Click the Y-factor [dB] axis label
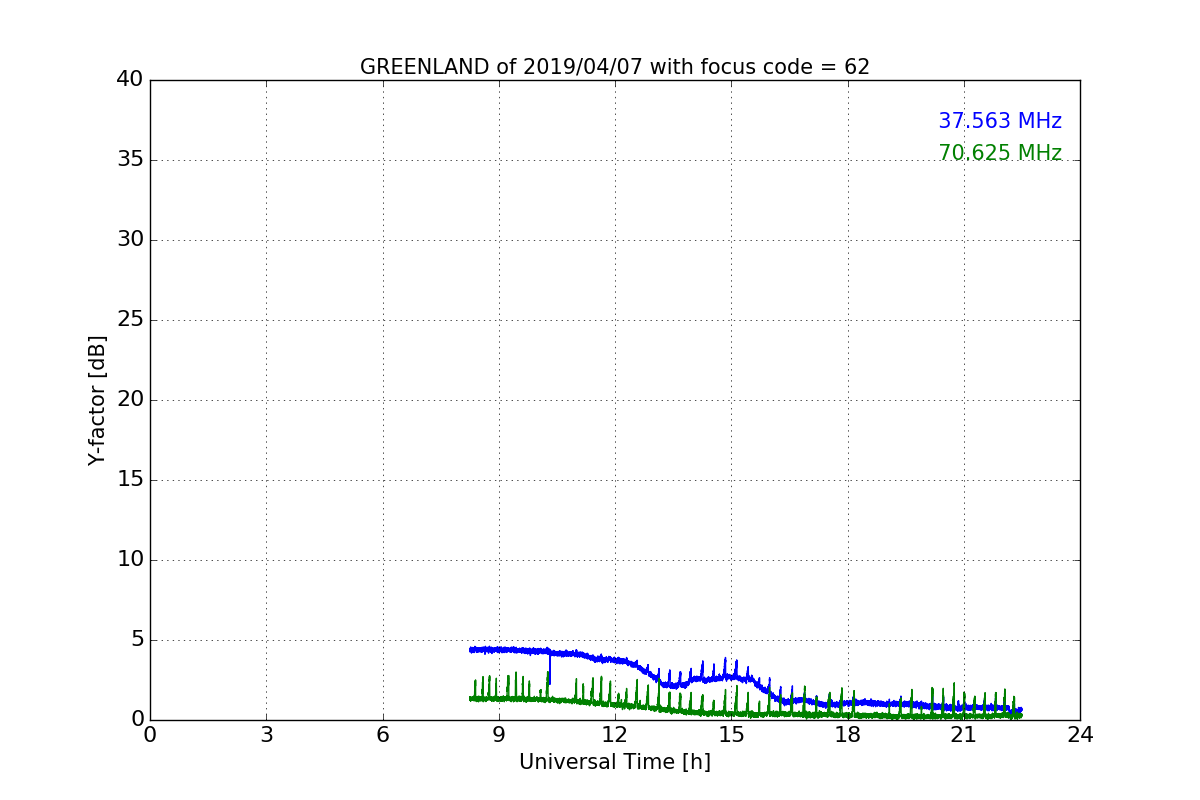This screenshot has height=800, width=1200. (x=97, y=400)
